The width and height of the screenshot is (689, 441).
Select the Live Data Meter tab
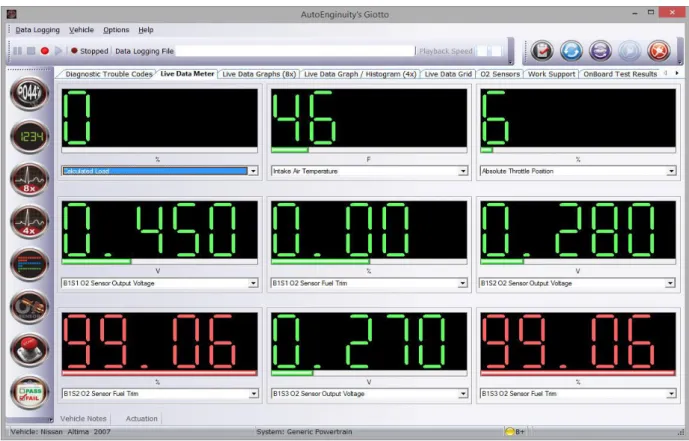click(187, 74)
